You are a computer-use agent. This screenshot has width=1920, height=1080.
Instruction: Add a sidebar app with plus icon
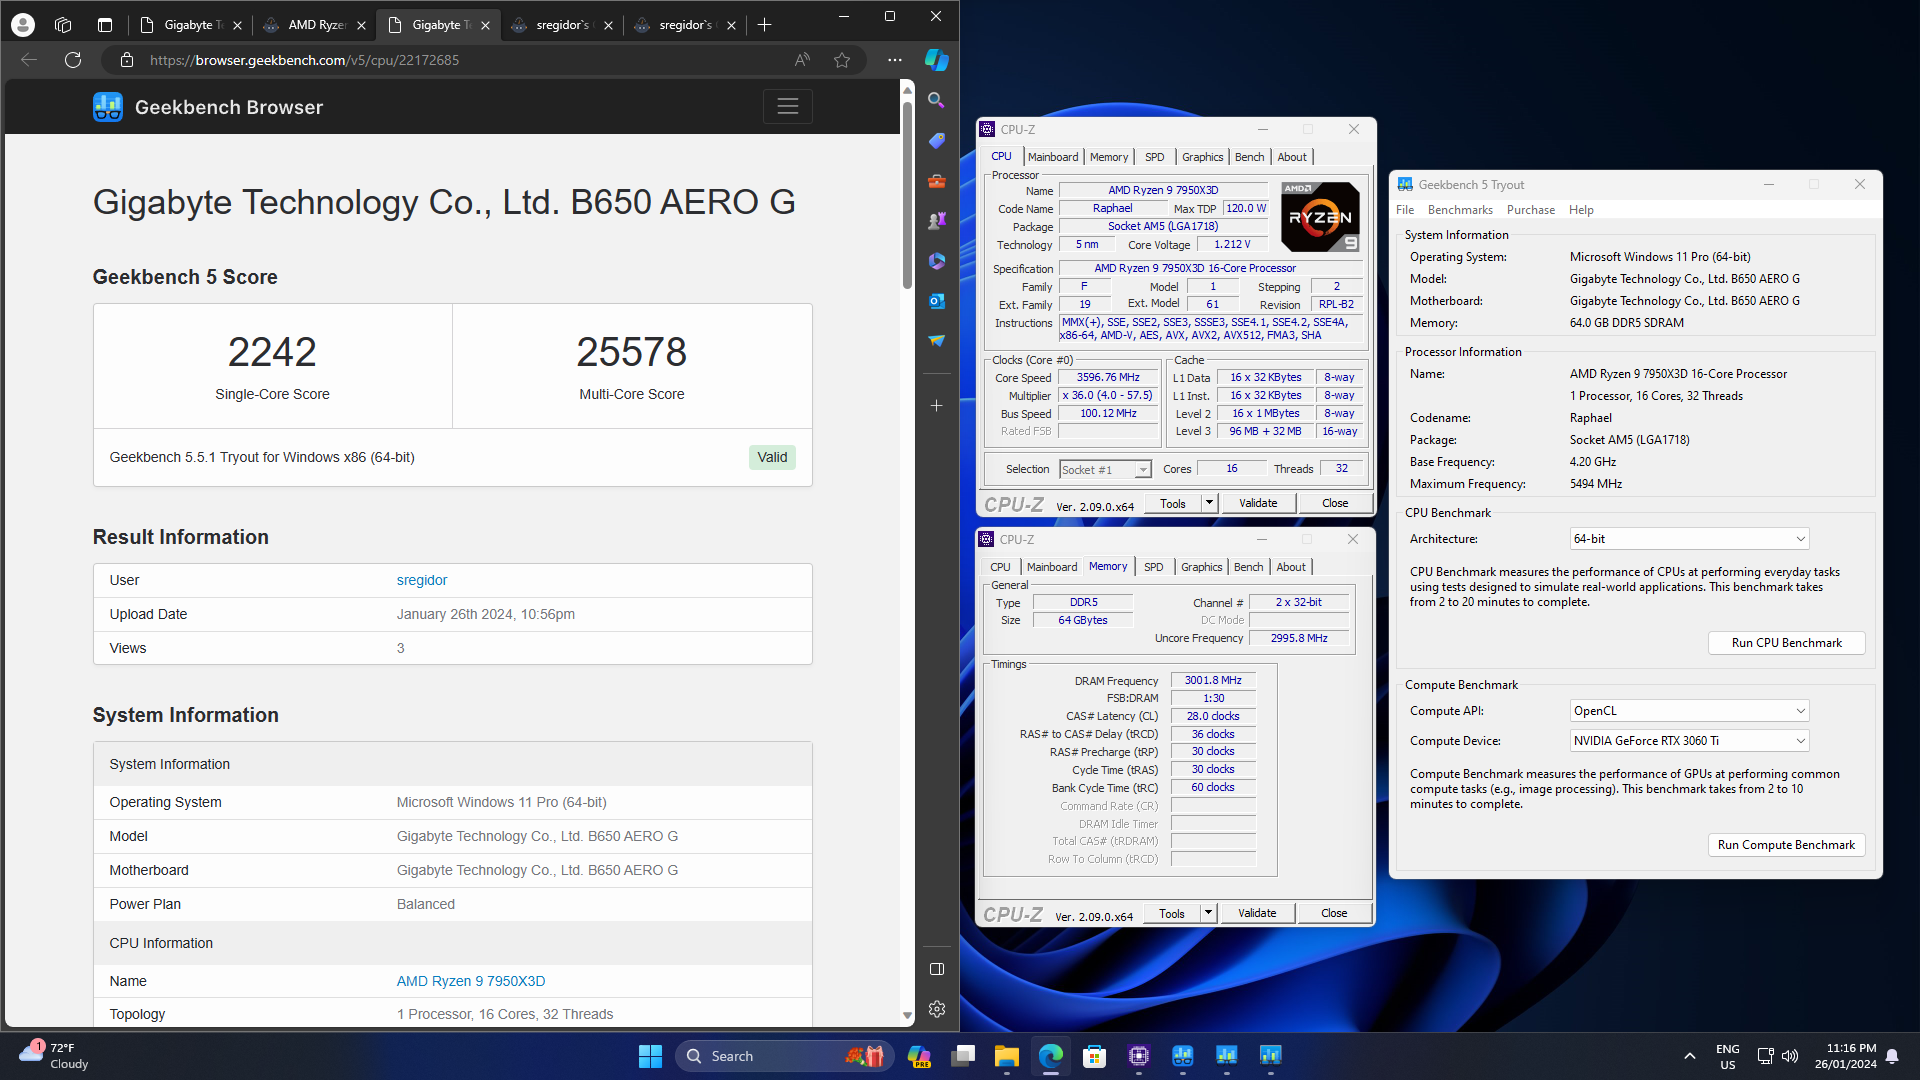click(x=937, y=406)
